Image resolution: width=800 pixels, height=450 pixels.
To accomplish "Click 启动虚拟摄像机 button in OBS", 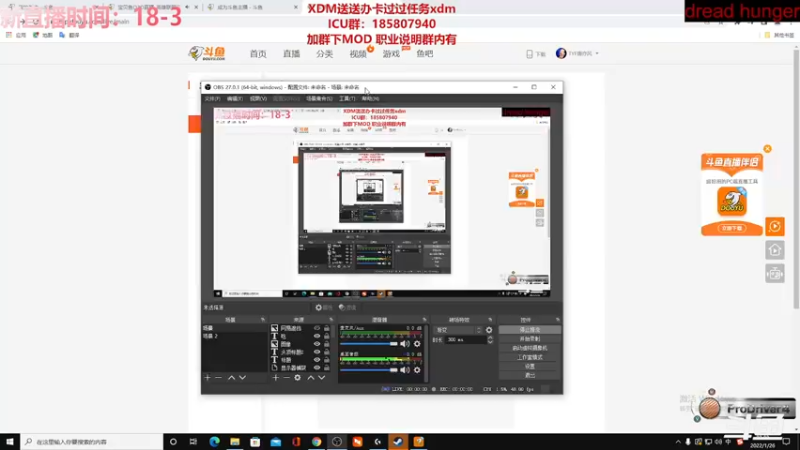I will click(x=530, y=348).
